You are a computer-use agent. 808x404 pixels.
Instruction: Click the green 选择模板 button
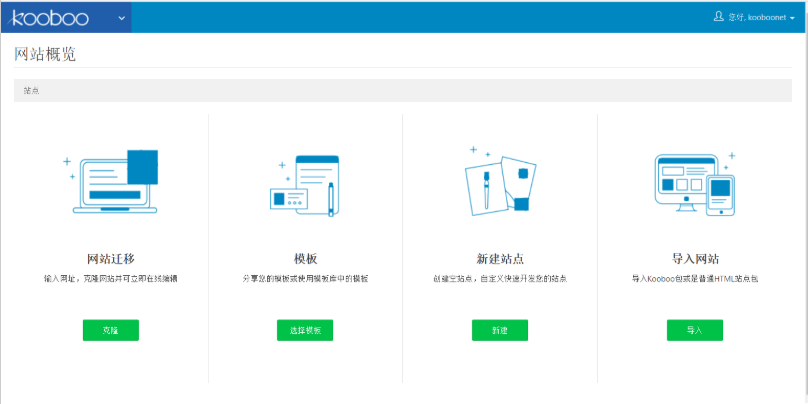pos(305,330)
